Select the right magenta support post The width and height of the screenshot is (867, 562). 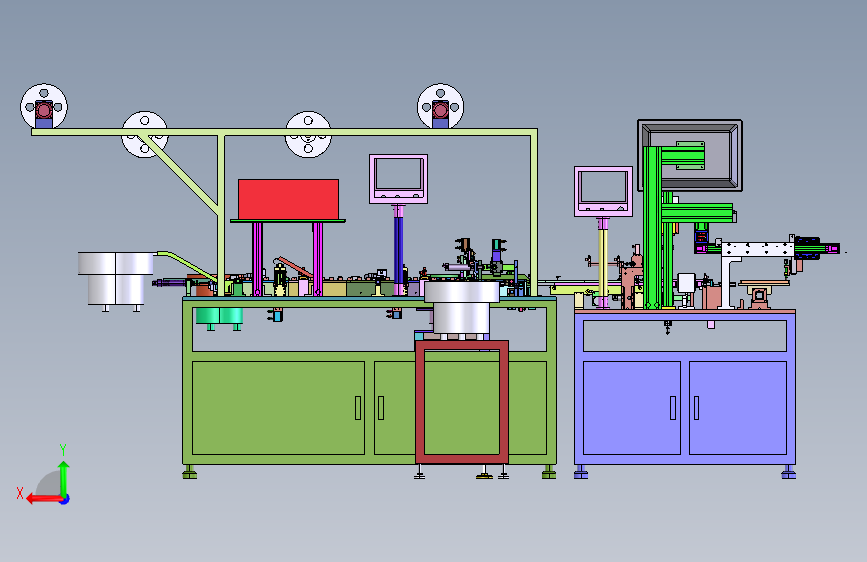coord(317,259)
